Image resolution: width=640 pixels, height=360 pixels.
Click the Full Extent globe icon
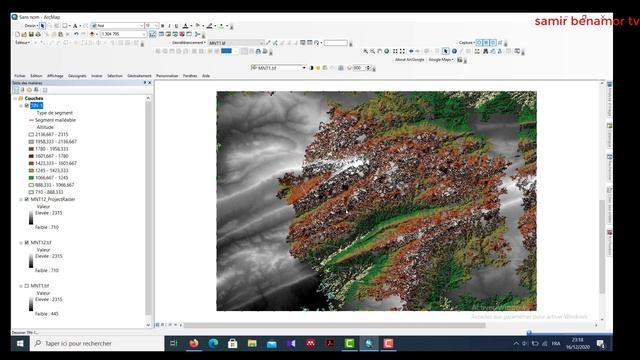[x=387, y=51]
